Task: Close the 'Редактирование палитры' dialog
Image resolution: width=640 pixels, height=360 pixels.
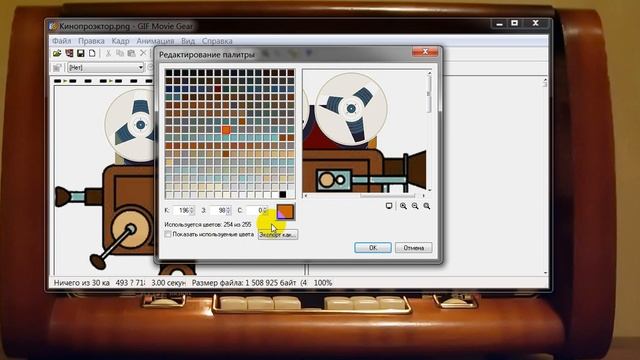Action: coord(425,51)
